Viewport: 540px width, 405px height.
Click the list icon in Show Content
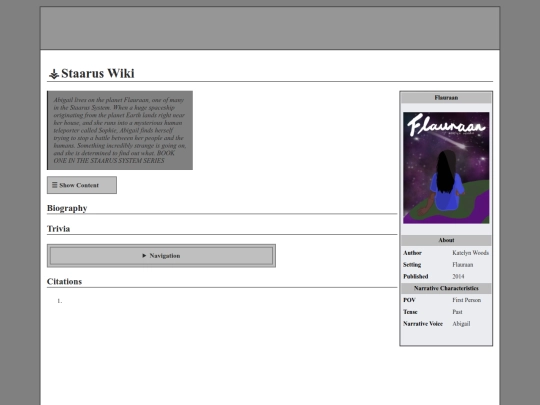[54, 185]
